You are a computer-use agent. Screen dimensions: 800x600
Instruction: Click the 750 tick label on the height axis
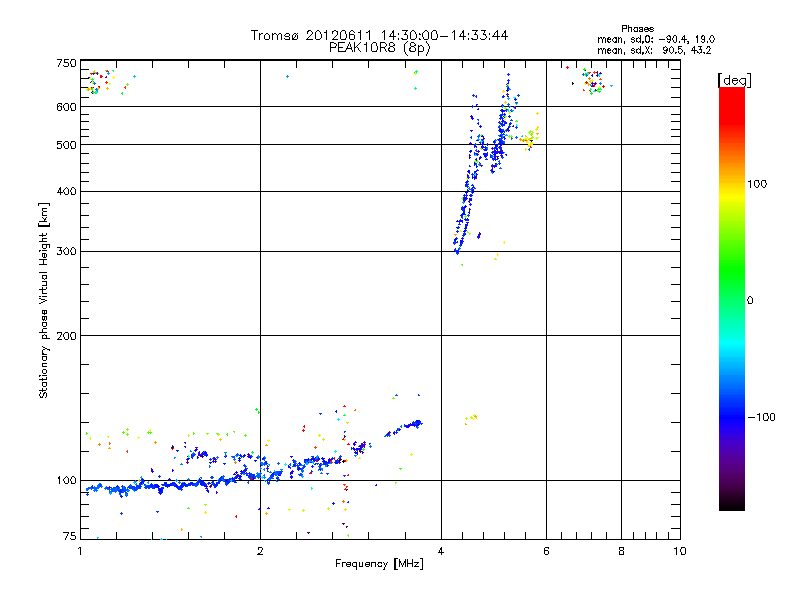[x=66, y=63]
